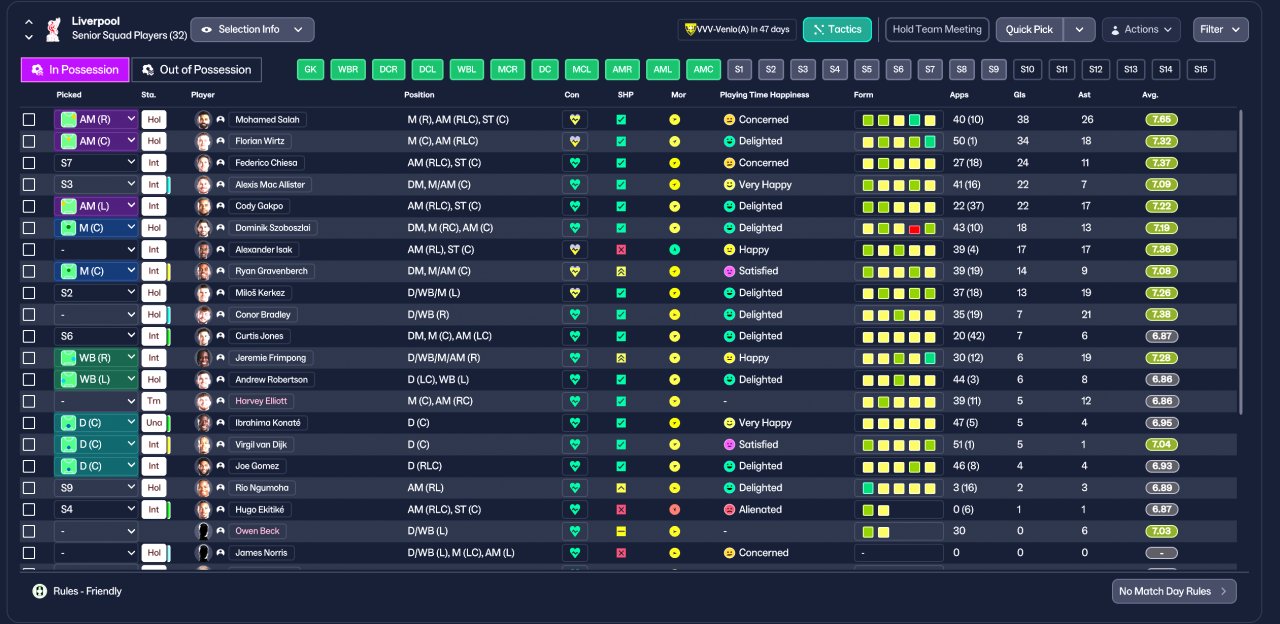
Task: Open Harvey Elliott's player name link
Action: click(261, 401)
